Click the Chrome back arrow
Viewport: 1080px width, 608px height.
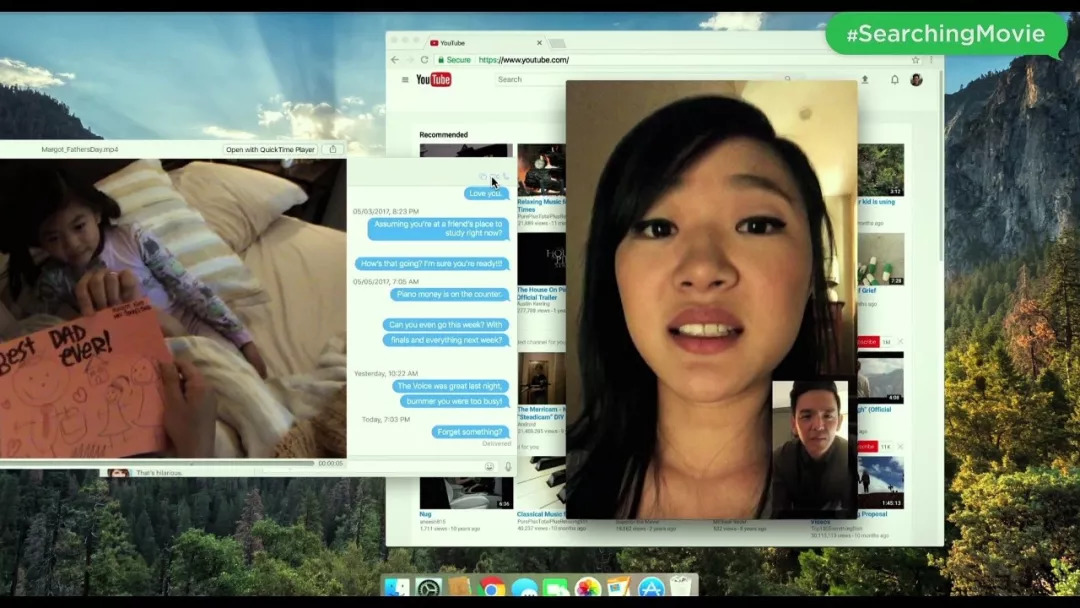[x=395, y=60]
